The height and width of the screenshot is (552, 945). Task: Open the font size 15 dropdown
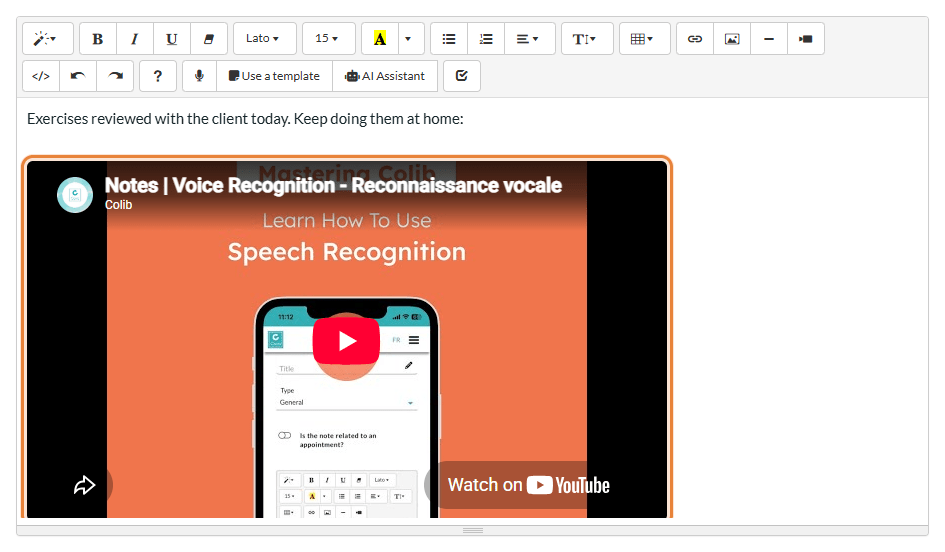[328, 39]
